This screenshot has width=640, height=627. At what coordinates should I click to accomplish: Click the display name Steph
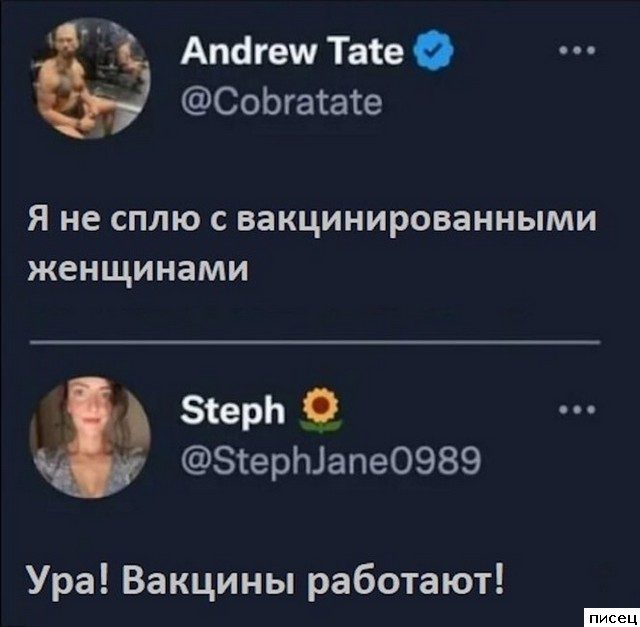[x=233, y=411]
